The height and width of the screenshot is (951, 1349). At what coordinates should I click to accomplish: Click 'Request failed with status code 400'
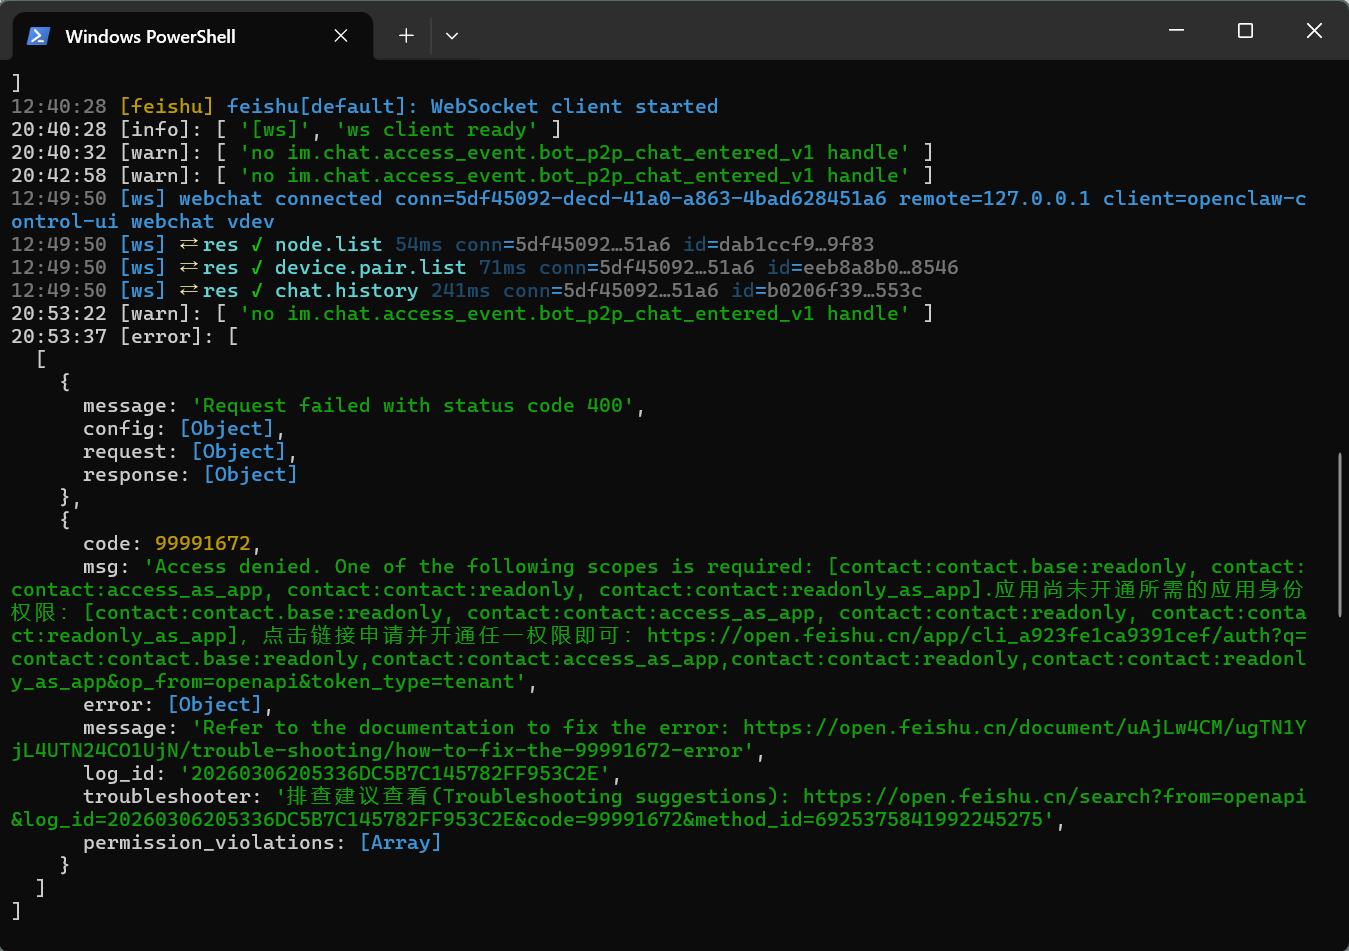(x=413, y=405)
